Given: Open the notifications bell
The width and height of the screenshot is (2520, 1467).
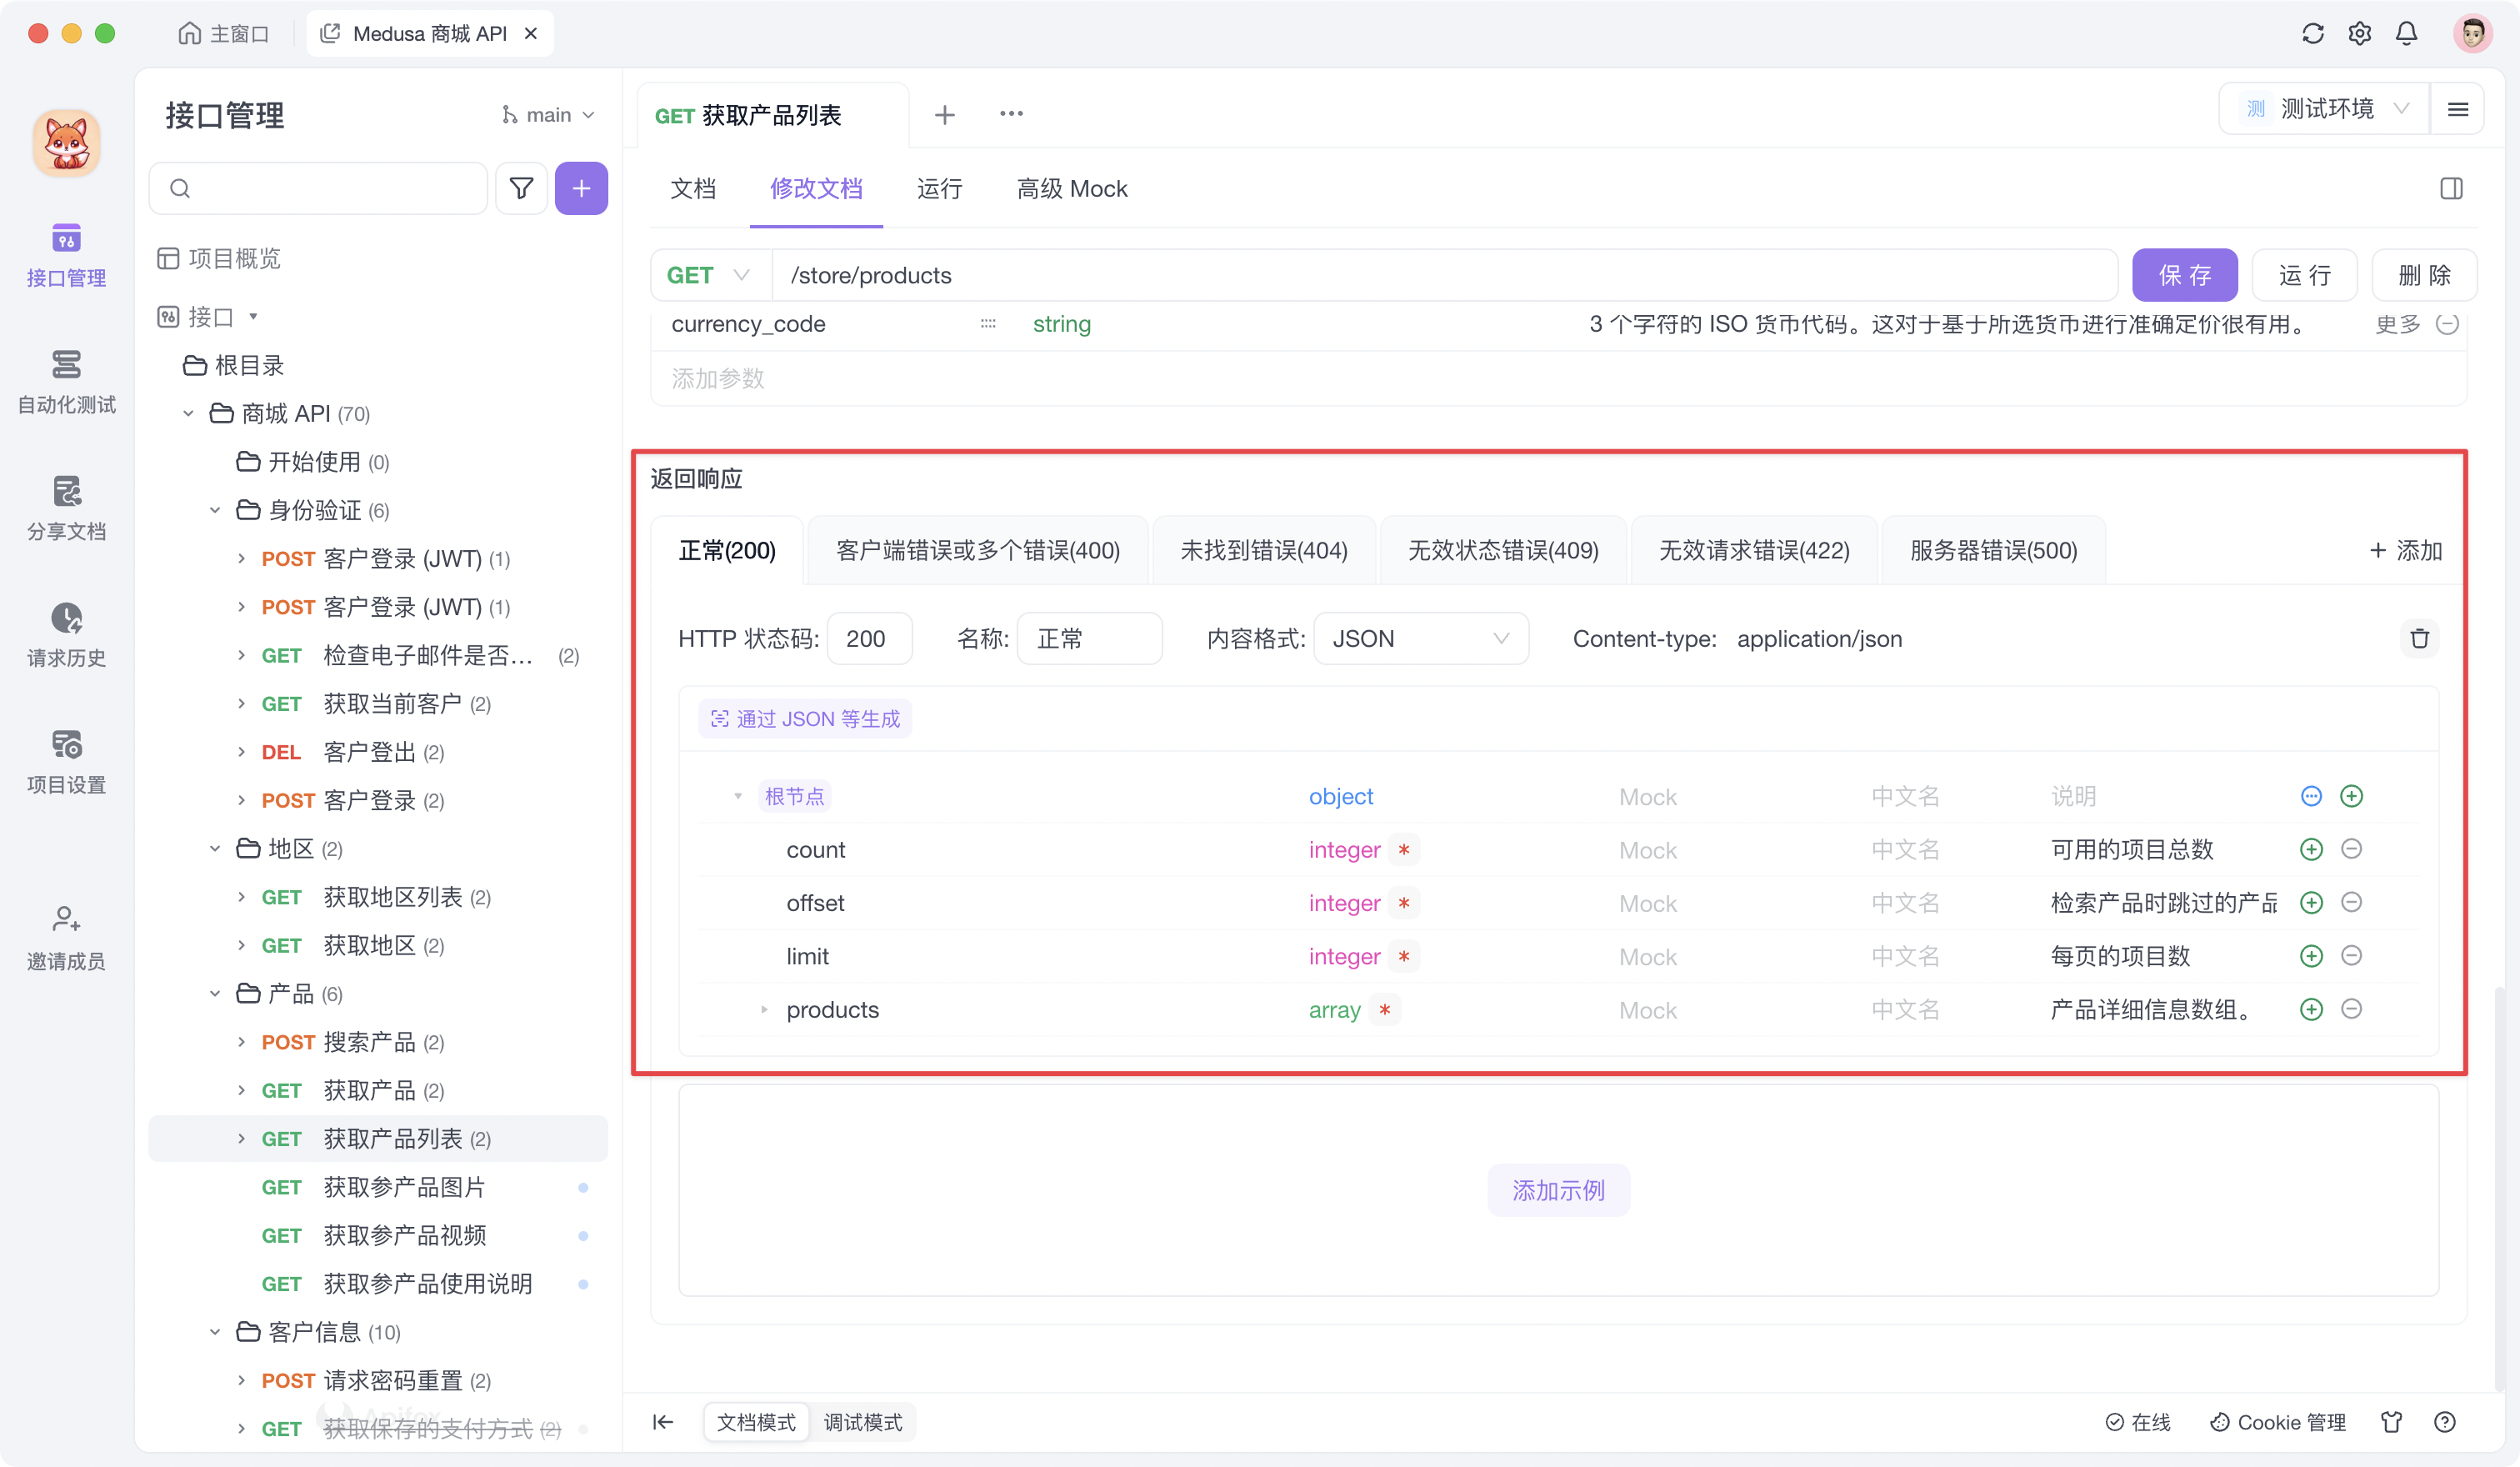Looking at the screenshot, I should point(2406,33).
